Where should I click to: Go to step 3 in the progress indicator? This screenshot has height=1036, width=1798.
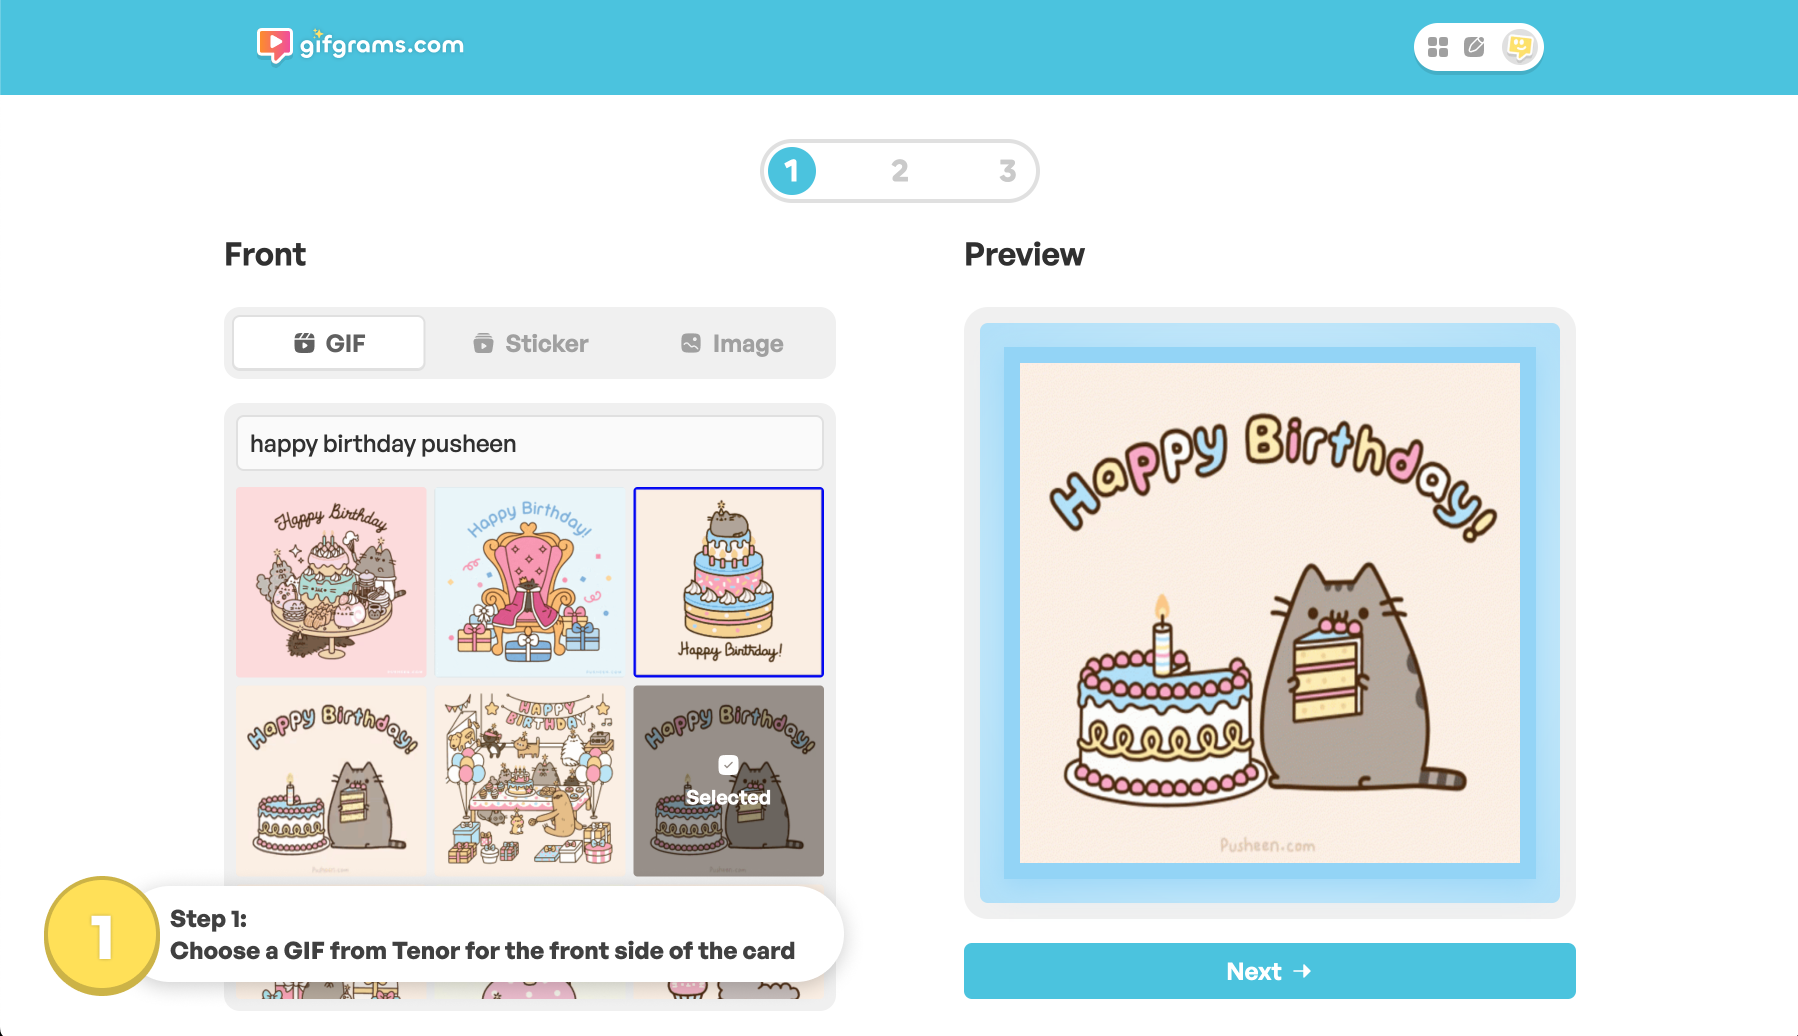tap(1008, 171)
